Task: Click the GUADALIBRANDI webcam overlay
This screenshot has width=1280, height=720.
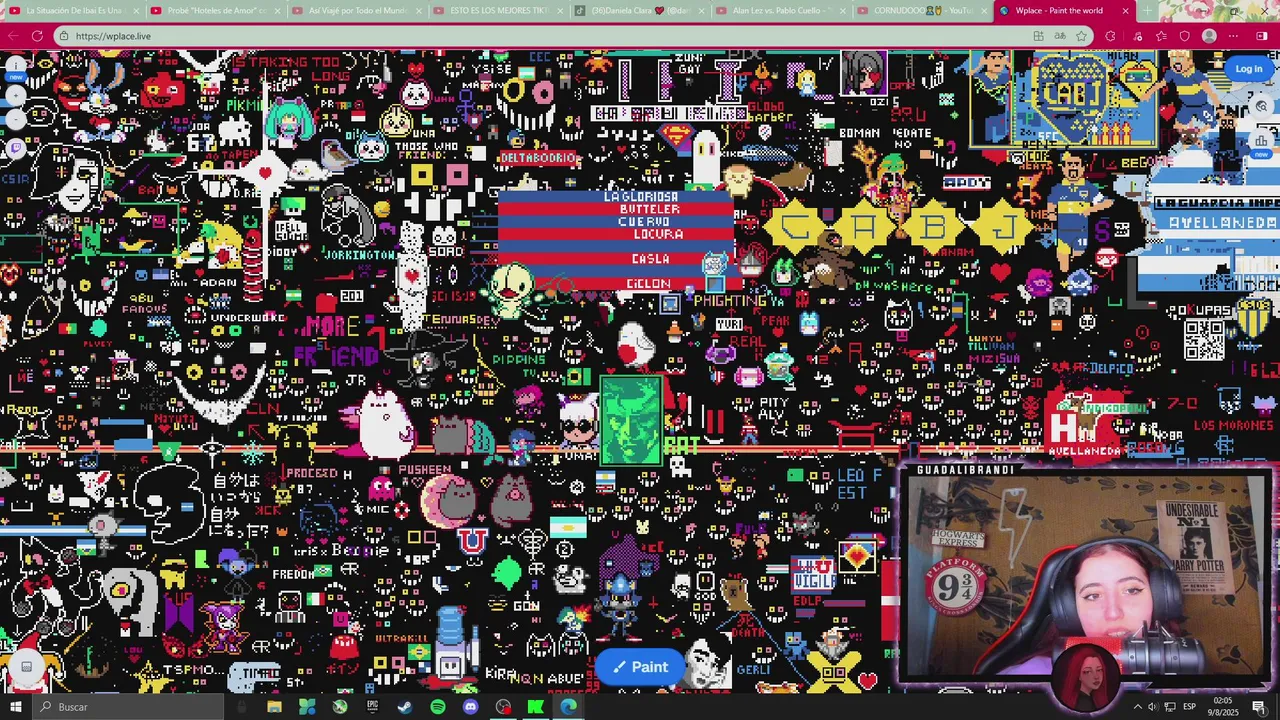Action: [1086, 578]
